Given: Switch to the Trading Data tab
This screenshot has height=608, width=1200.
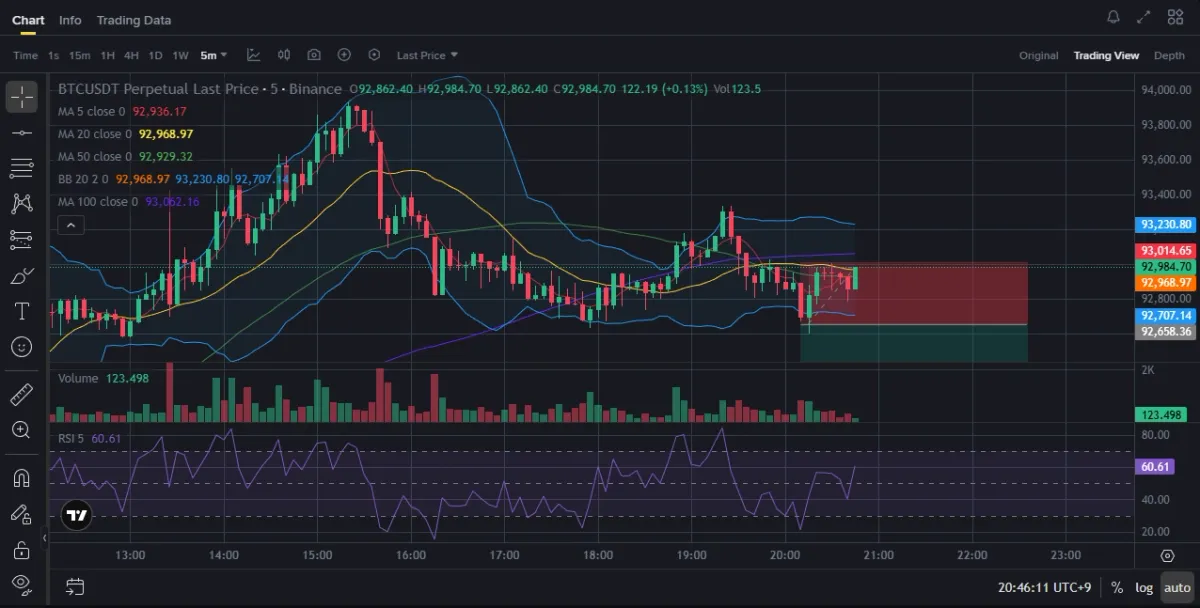Looking at the screenshot, I should [134, 20].
